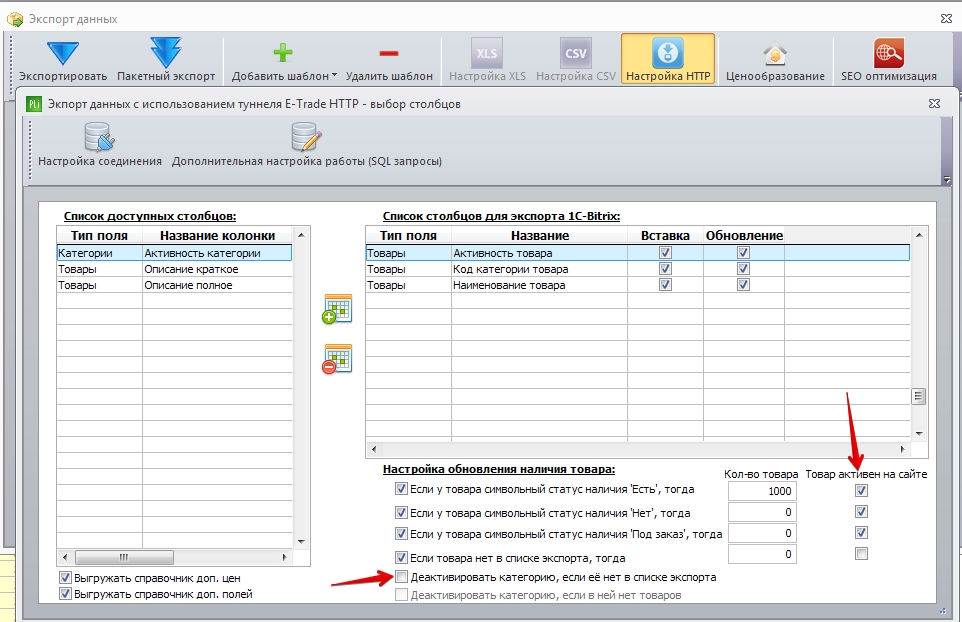Open the Ценообразование tool
Screen dimensions: 962x622
click(x=775, y=60)
